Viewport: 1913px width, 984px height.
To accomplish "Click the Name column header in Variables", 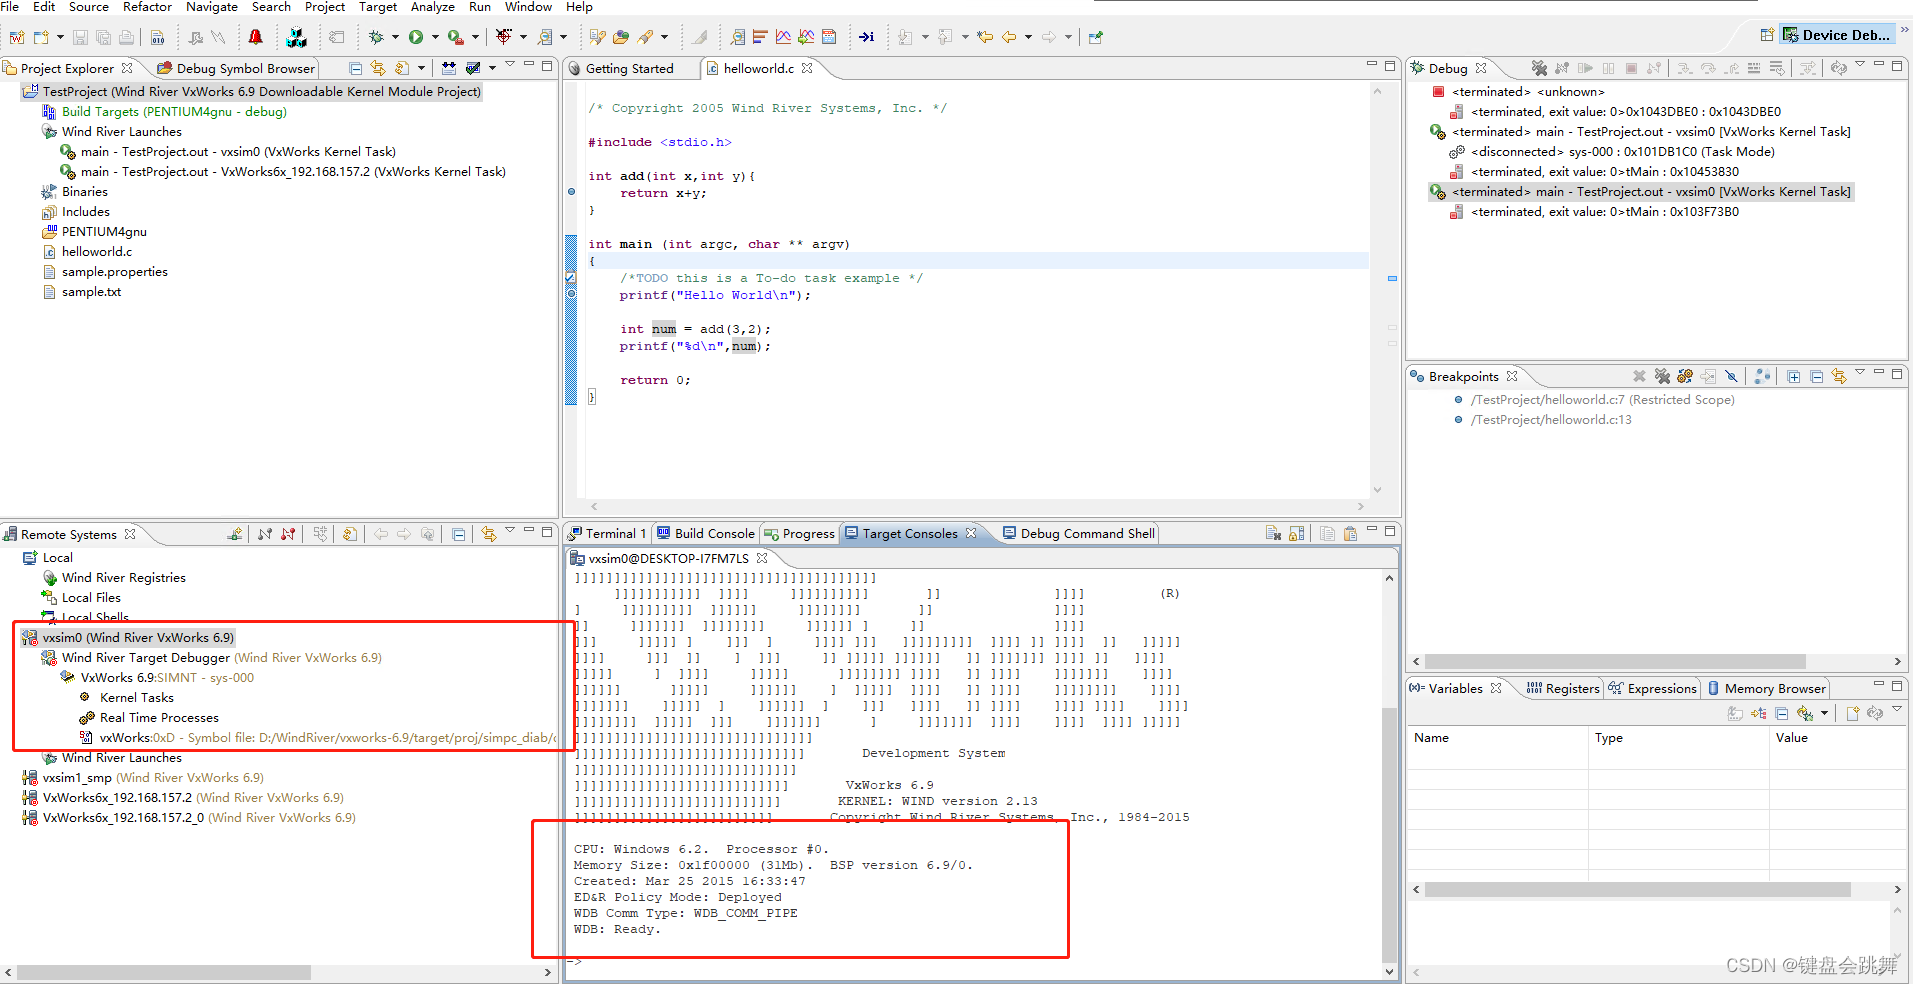I will [x=1497, y=738].
